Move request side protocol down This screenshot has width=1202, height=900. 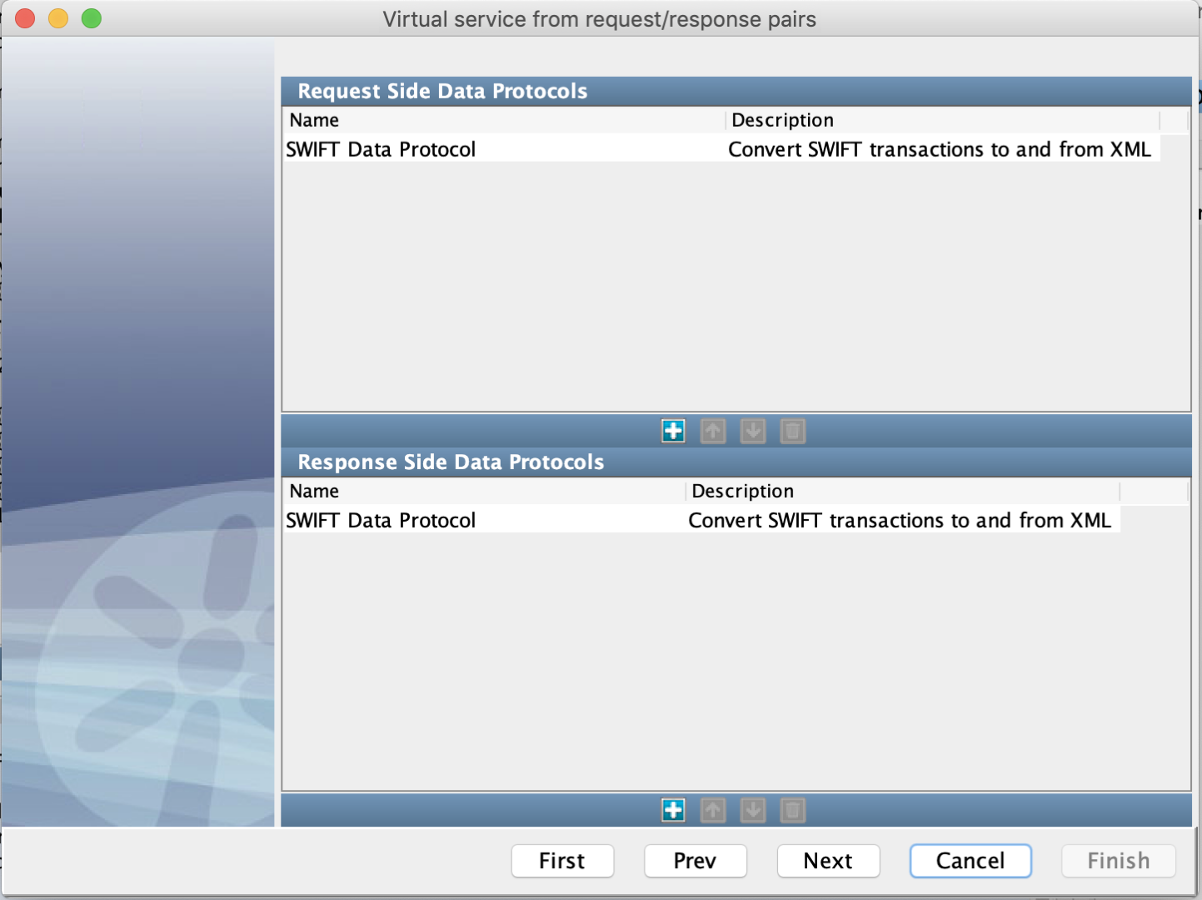coord(753,431)
